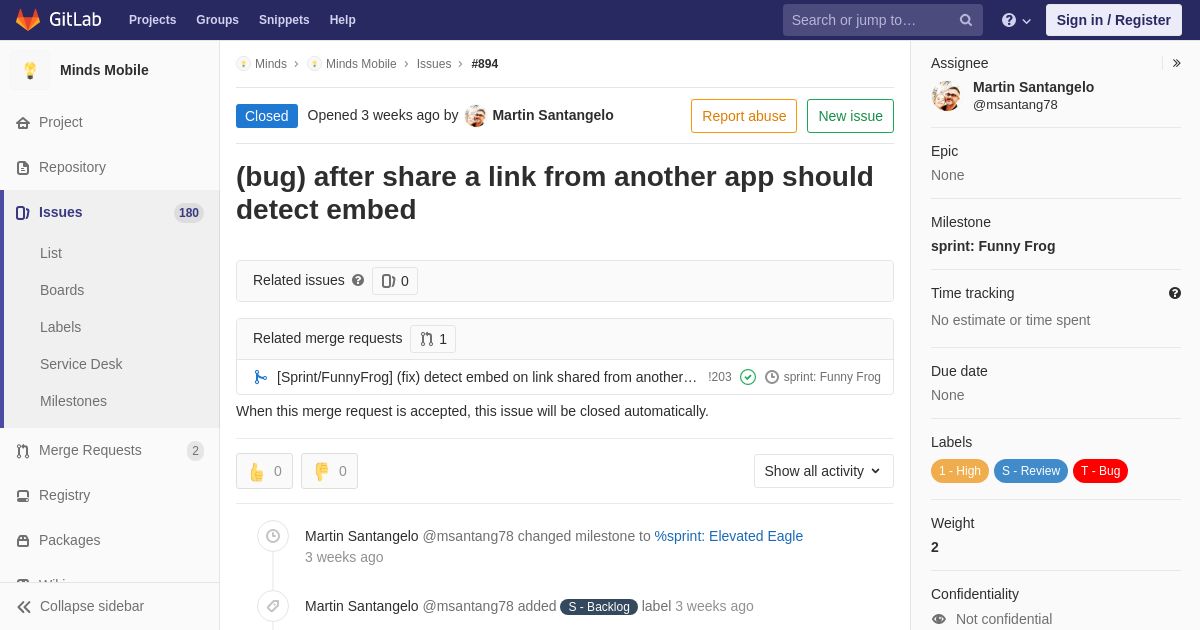Click the !203 merge request number
This screenshot has width=1200, height=630.
point(720,377)
